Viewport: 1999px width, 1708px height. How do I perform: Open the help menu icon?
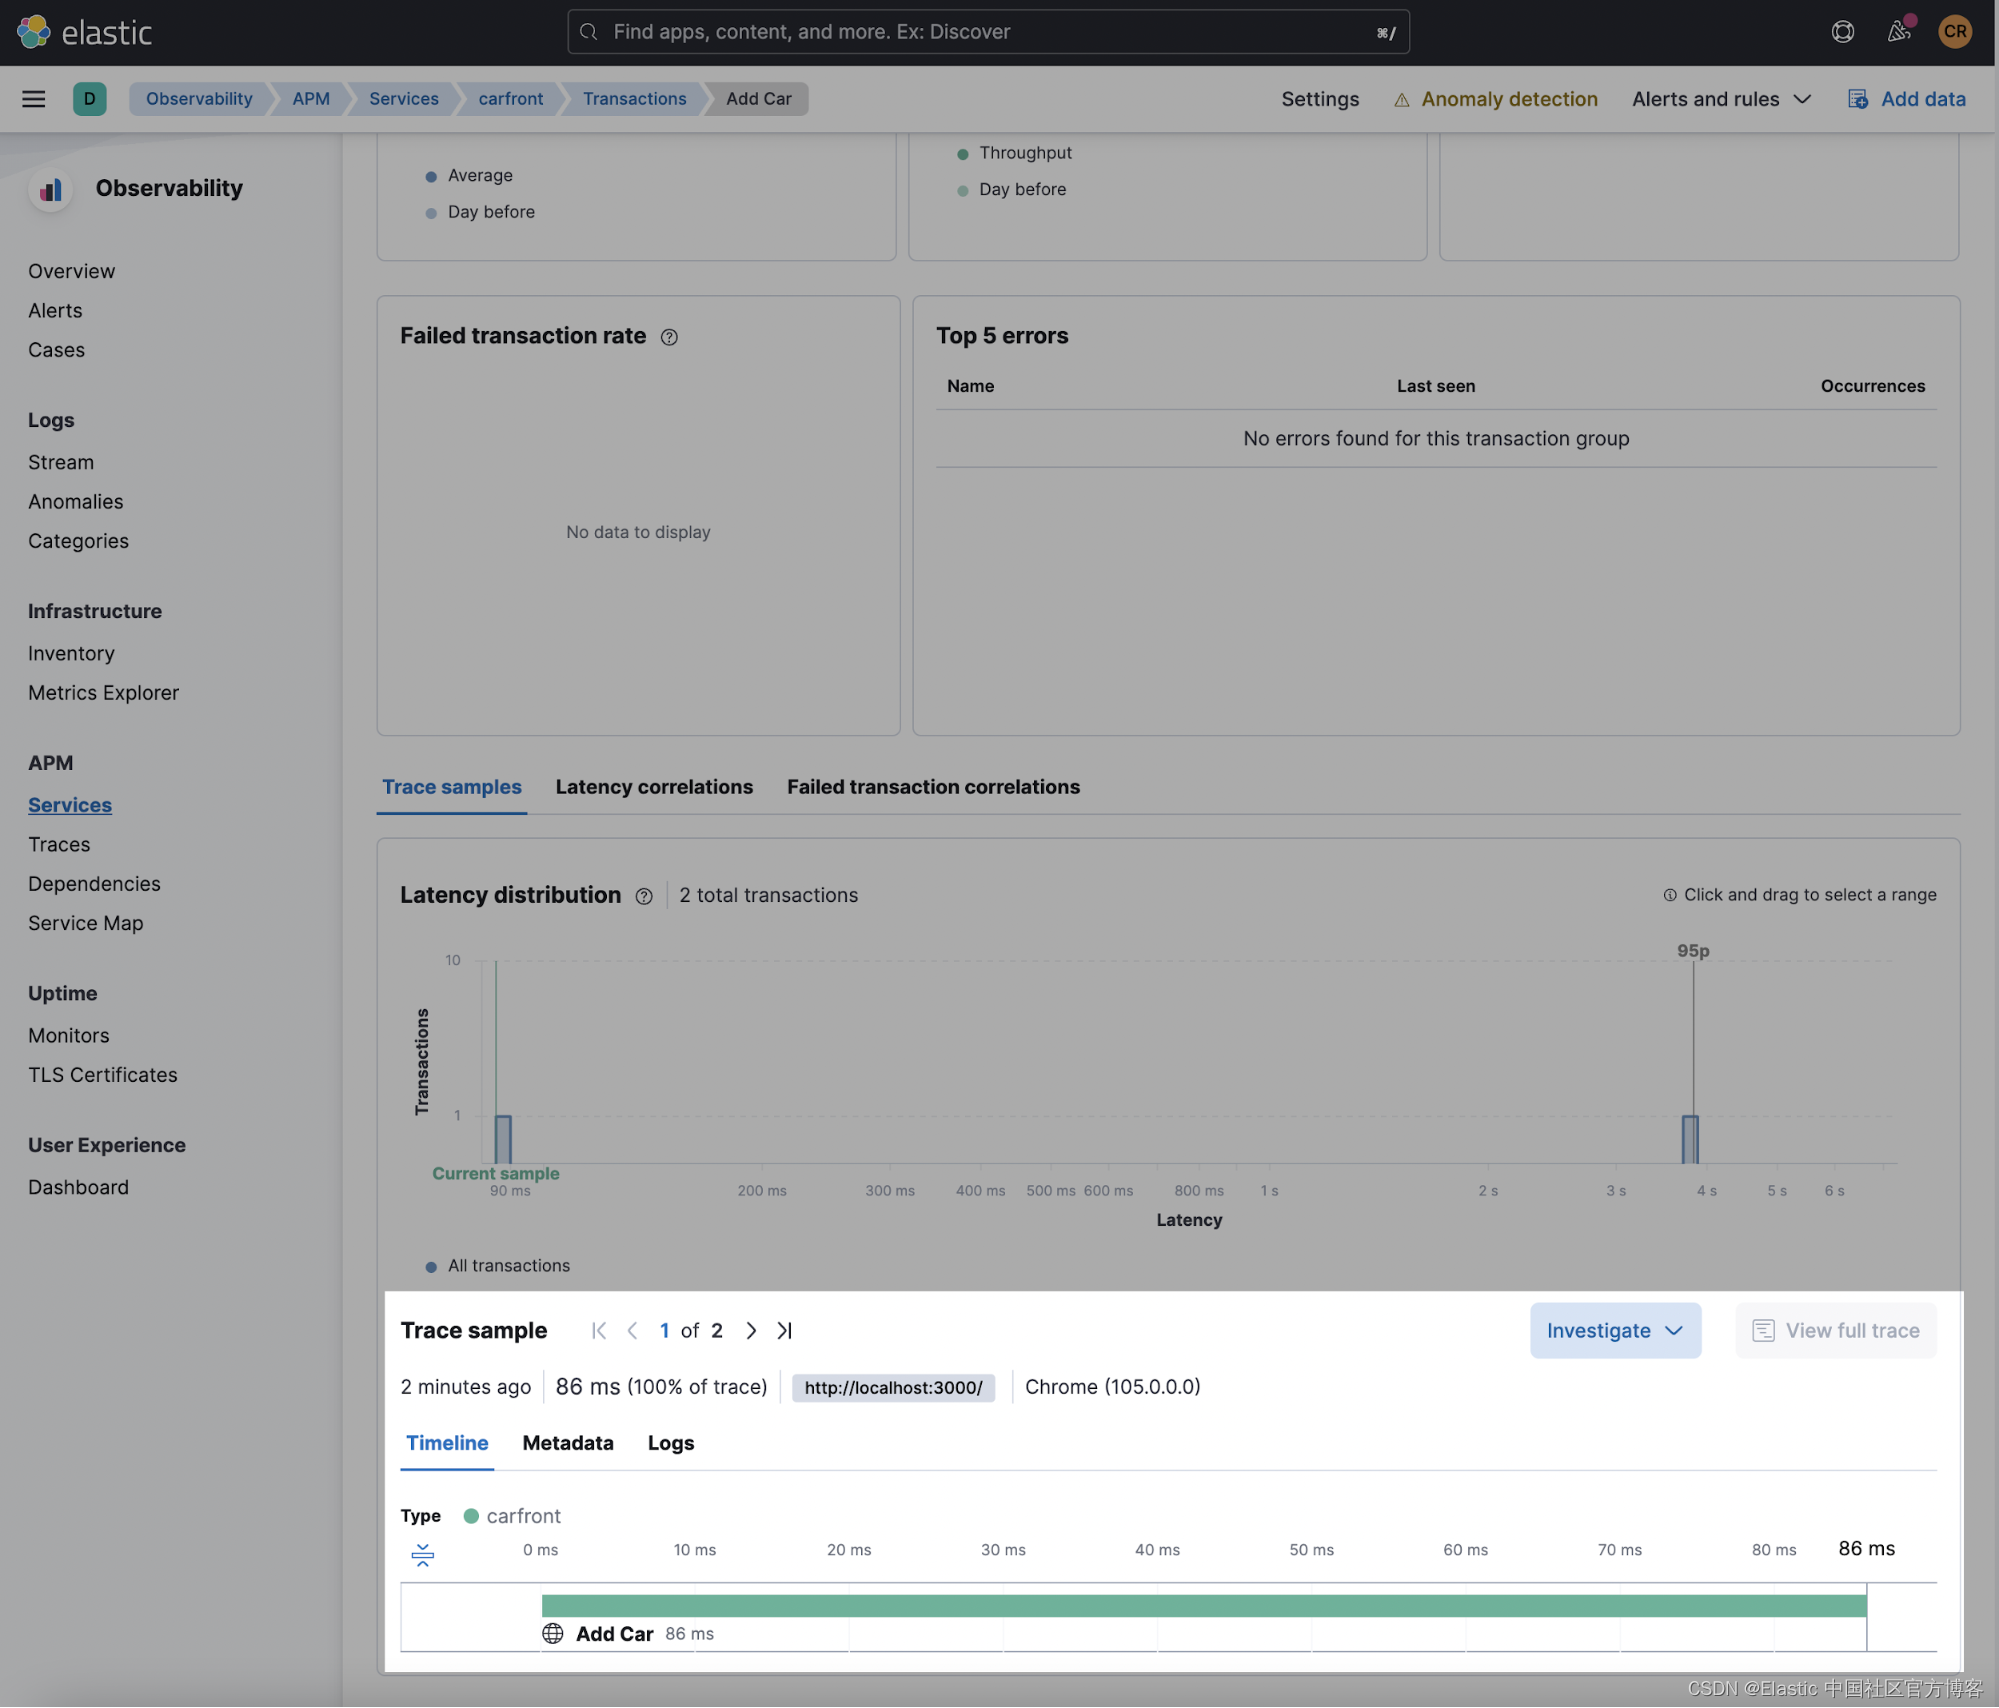pyautogui.click(x=1842, y=32)
